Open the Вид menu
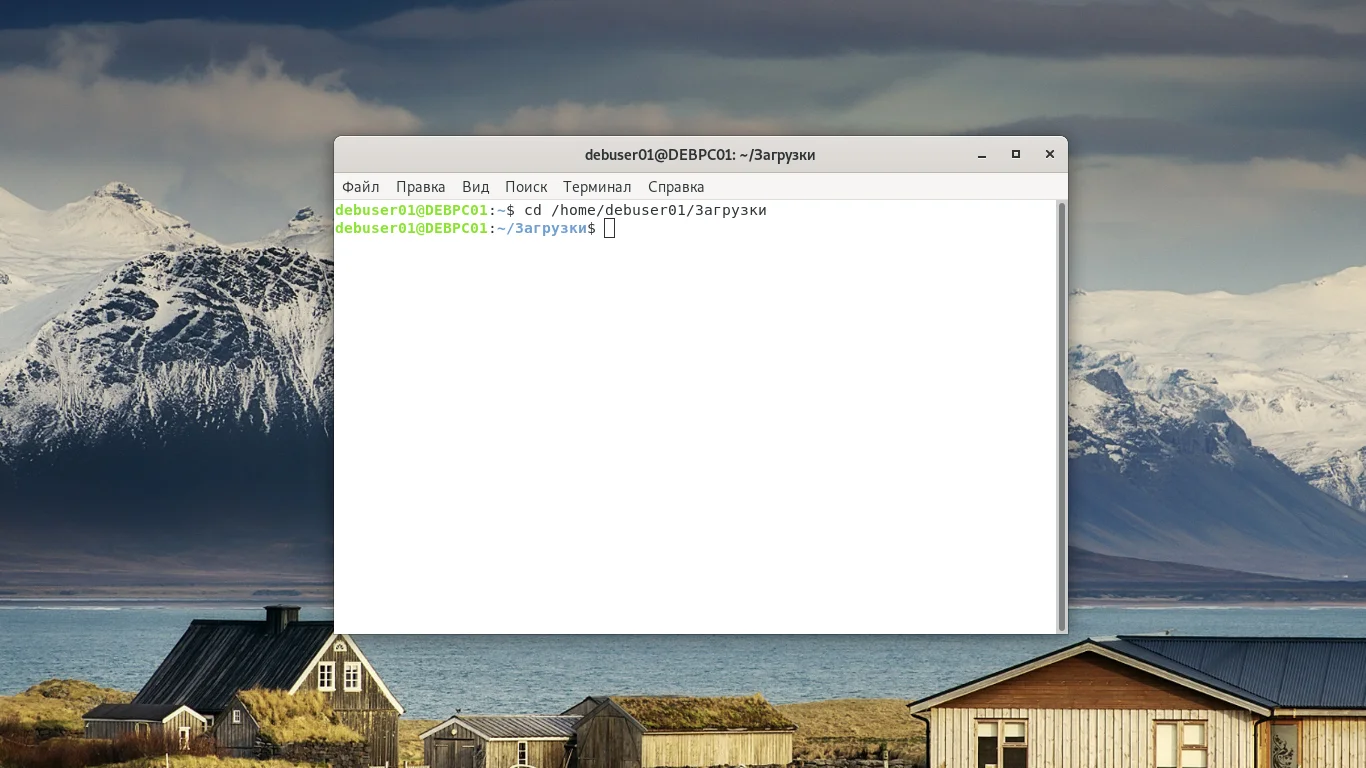1366x768 pixels. tap(475, 187)
